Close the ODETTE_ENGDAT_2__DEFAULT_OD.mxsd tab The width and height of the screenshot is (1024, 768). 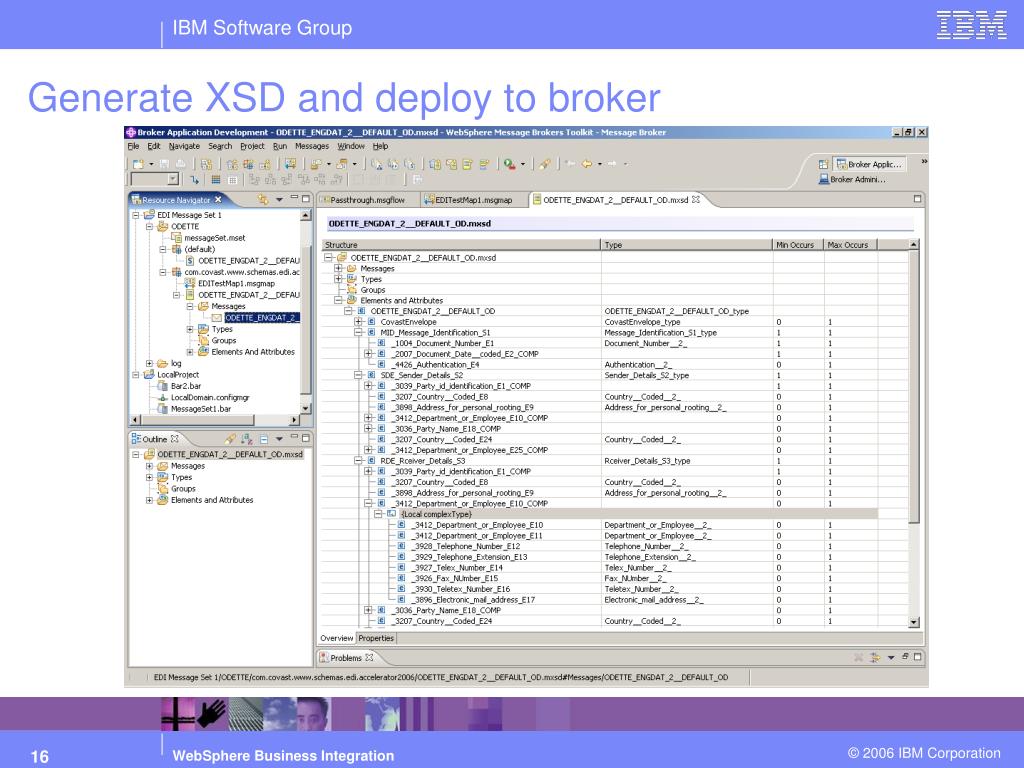pyautogui.click(x=696, y=200)
